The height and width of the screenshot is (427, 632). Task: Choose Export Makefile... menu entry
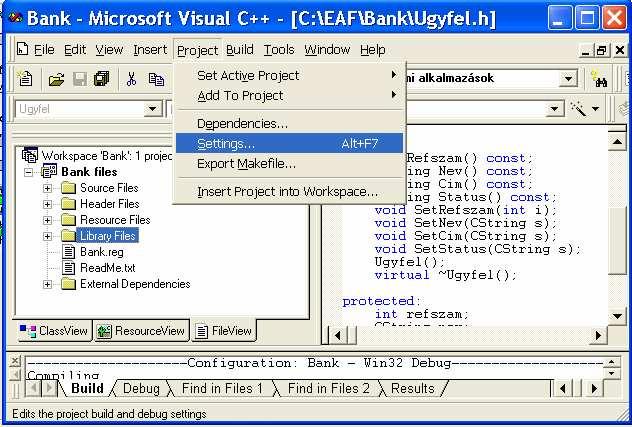pos(289,164)
